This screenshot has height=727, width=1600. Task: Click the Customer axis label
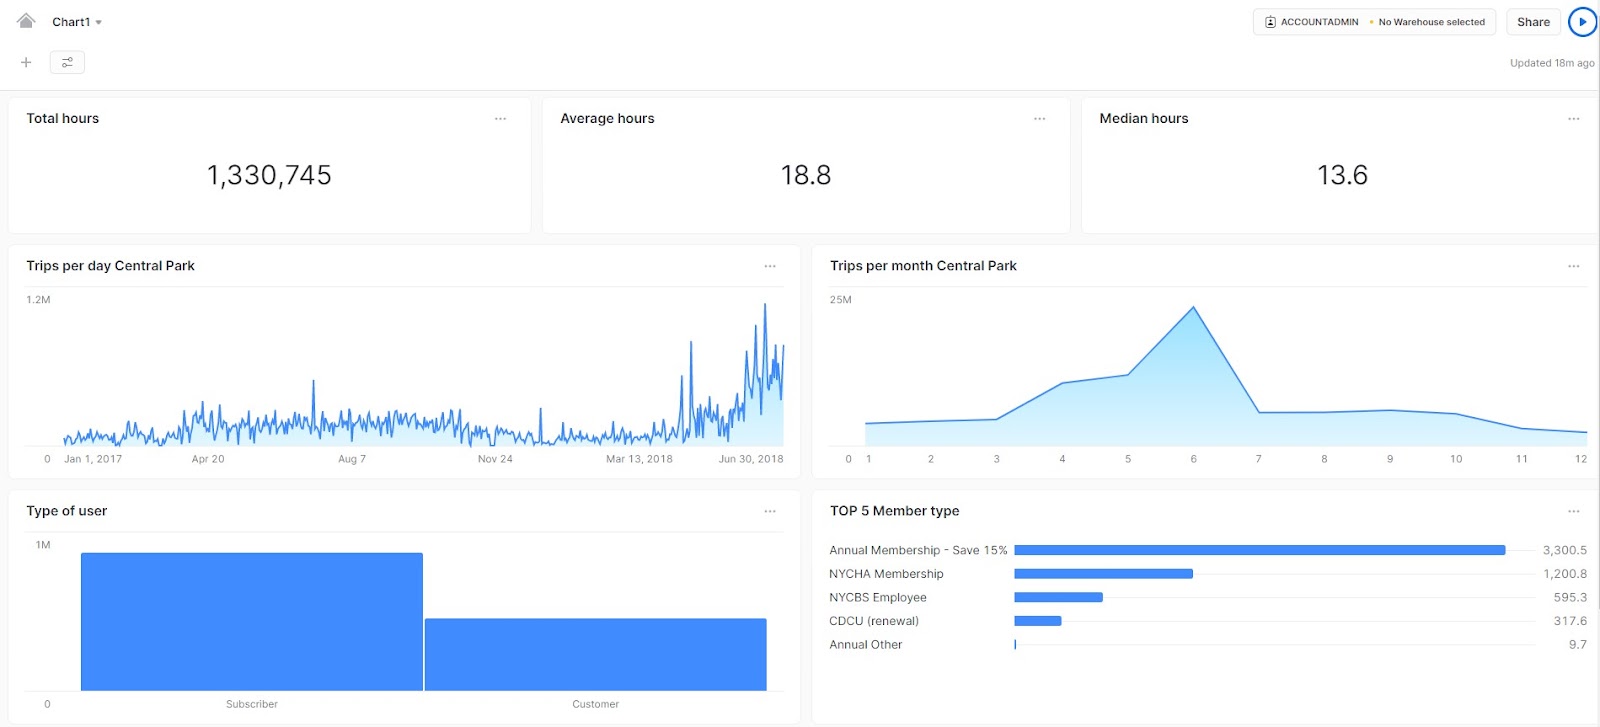[x=596, y=704]
